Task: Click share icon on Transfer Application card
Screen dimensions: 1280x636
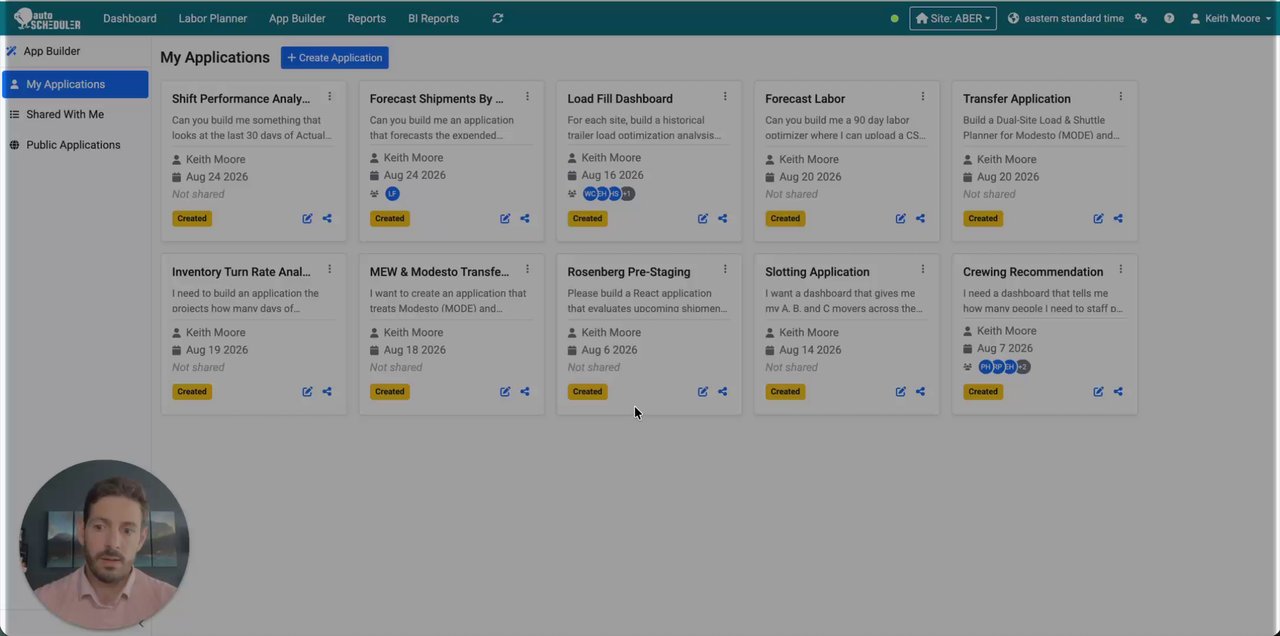Action: coord(1118,218)
